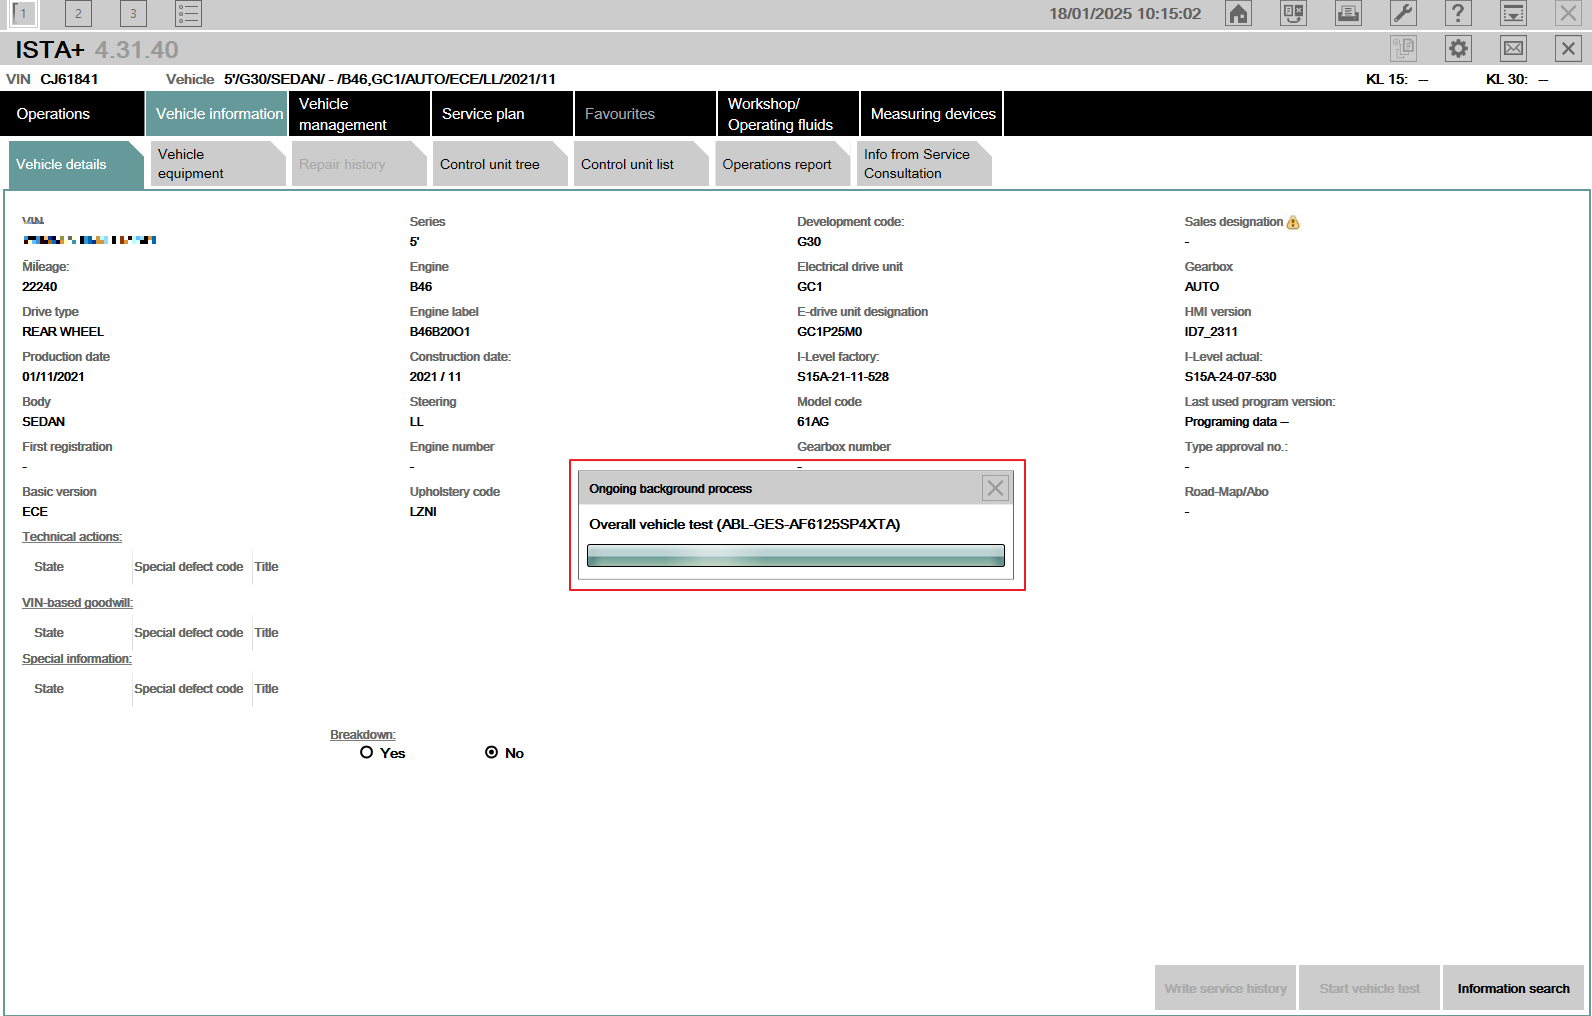
Task: Click the Technical actions heading
Action: pyautogui.click(x=72, y=537)
